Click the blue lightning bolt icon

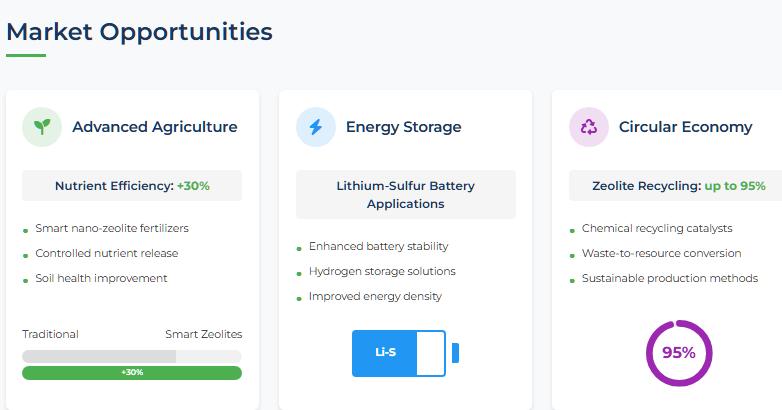(316, 127)
